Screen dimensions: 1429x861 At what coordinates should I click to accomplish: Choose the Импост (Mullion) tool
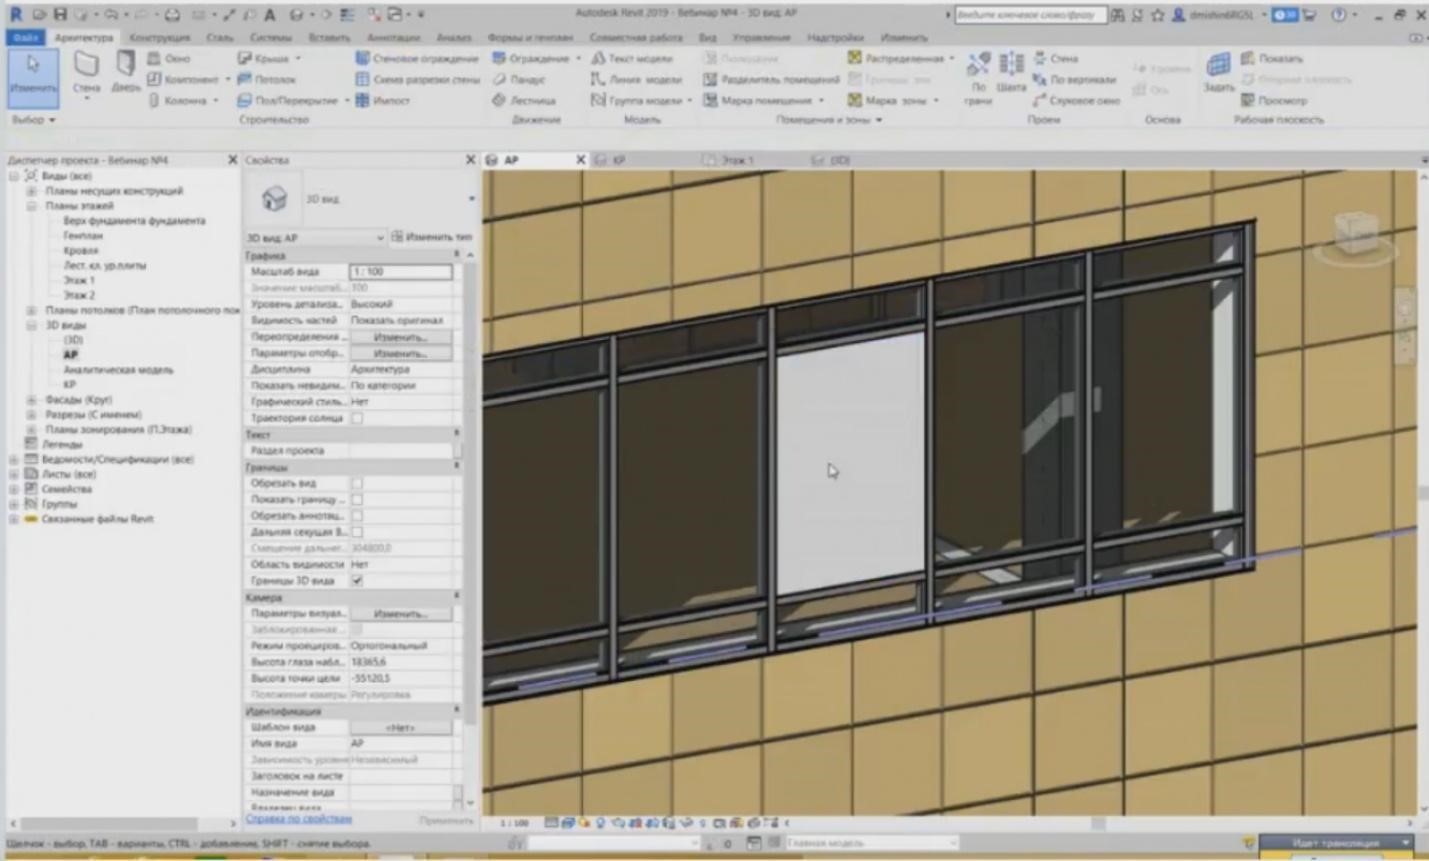click(382, 100)
